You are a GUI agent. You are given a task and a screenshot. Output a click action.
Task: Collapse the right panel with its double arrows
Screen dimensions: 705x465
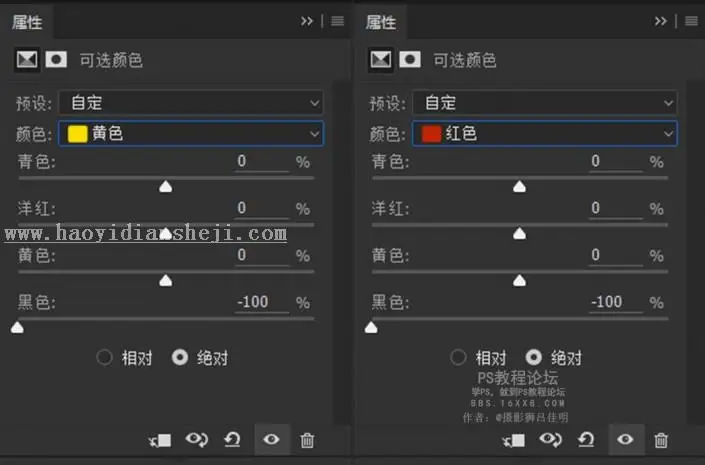(x=660, y=21)
